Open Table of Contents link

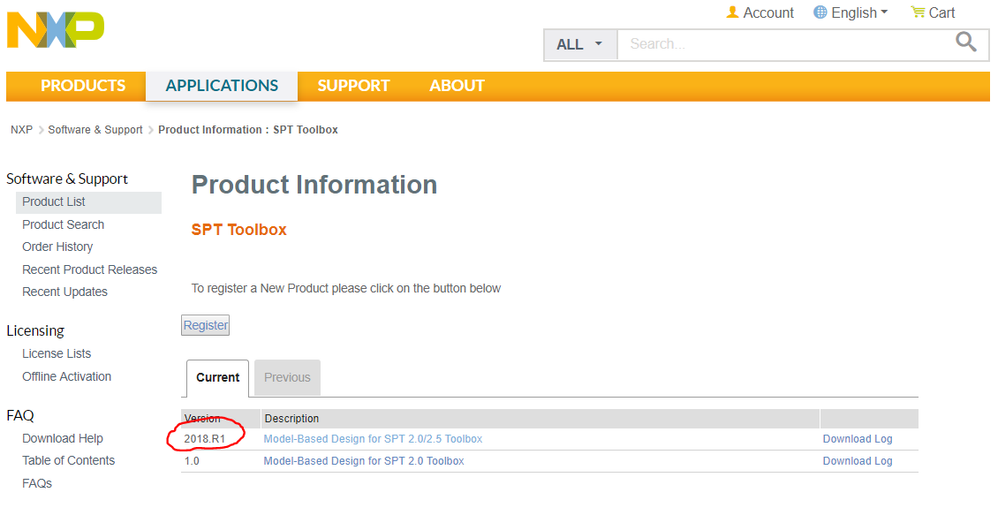[69, 461]
